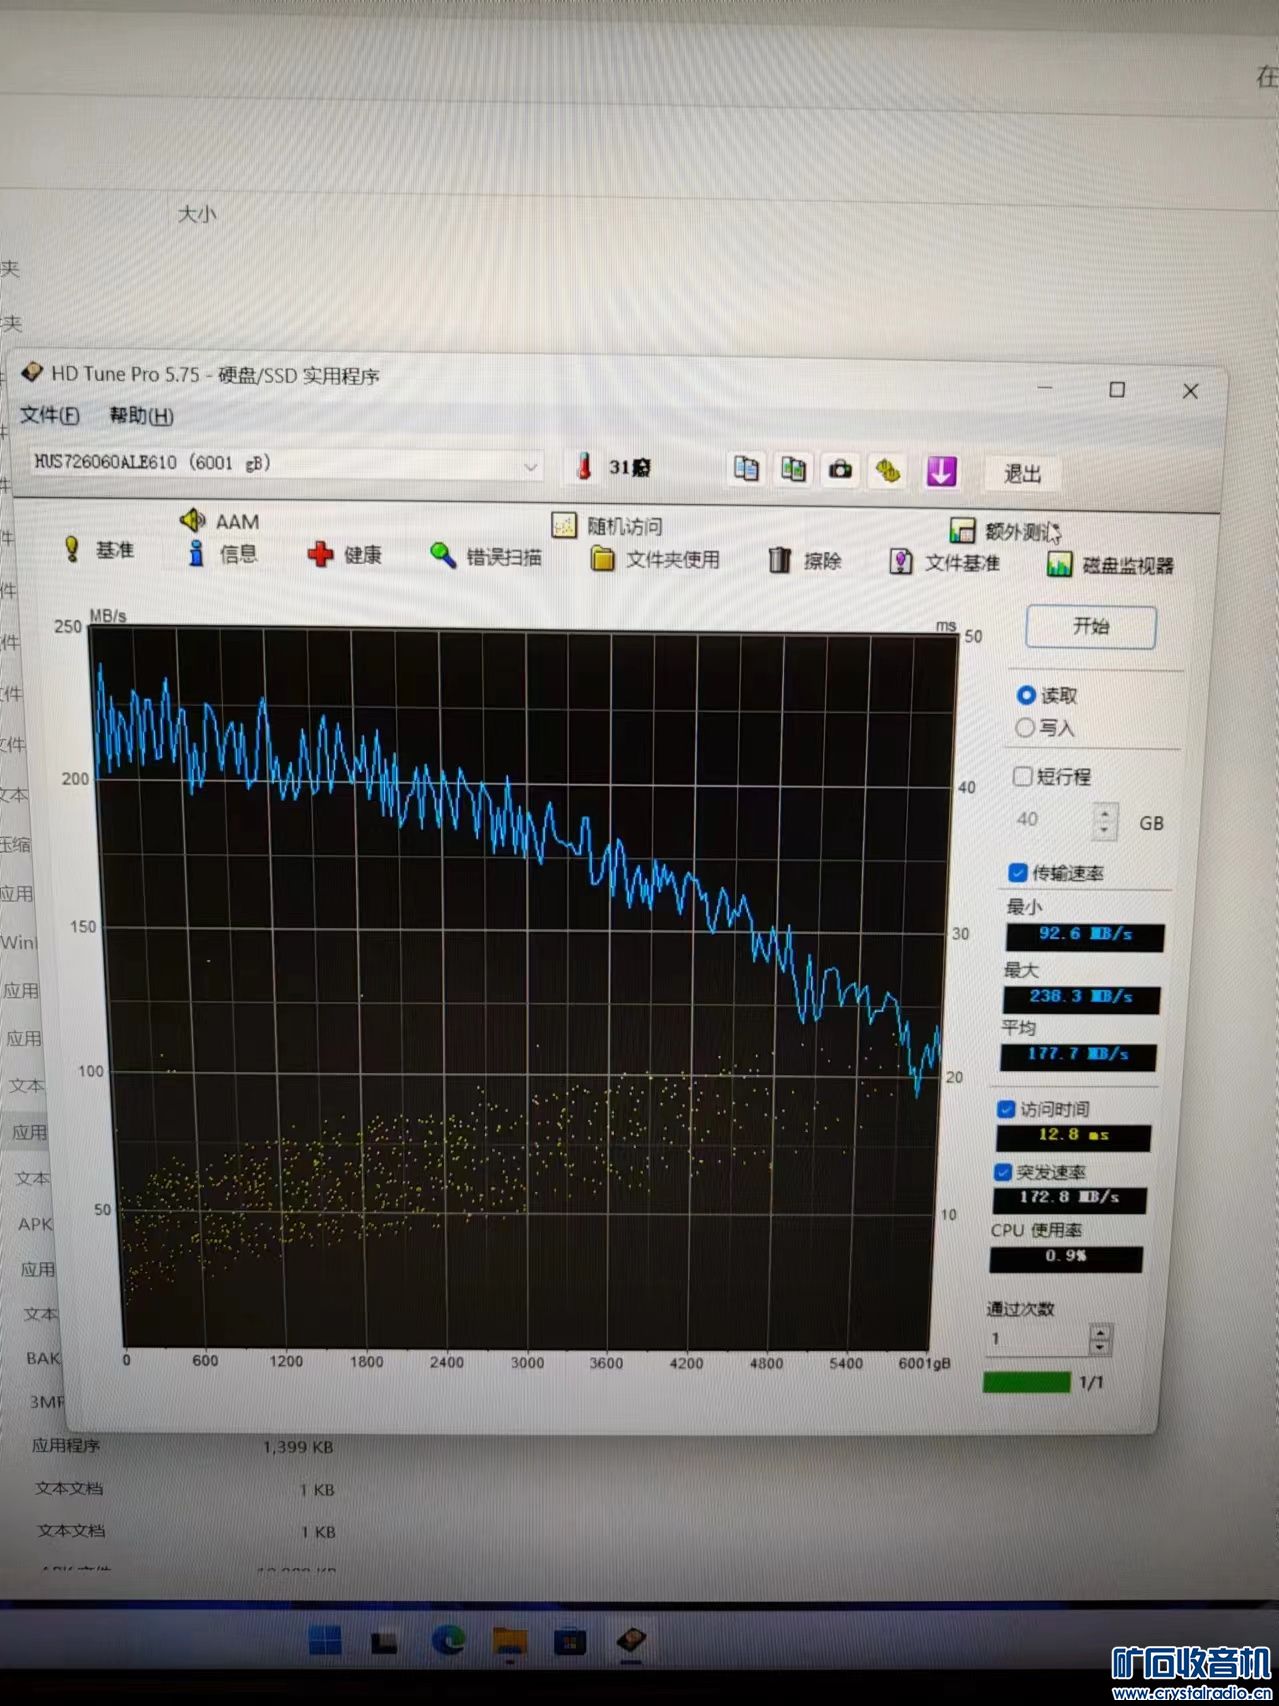Open the 信息 info tab

pos(223,553)
